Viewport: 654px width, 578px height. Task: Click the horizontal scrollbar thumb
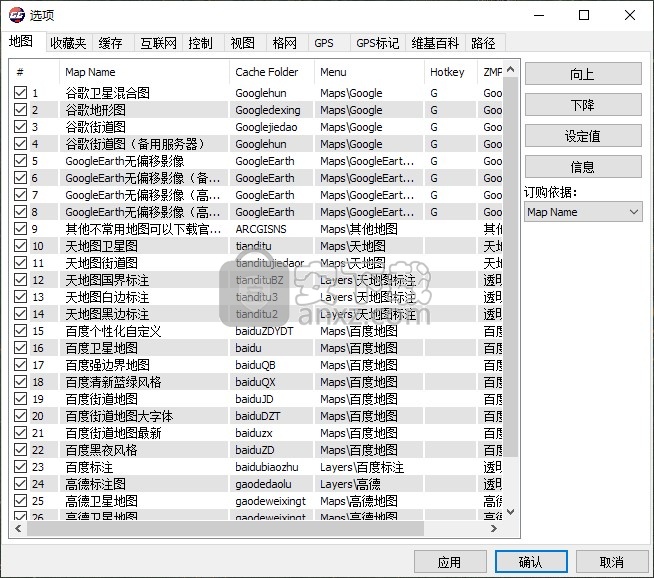225,528
